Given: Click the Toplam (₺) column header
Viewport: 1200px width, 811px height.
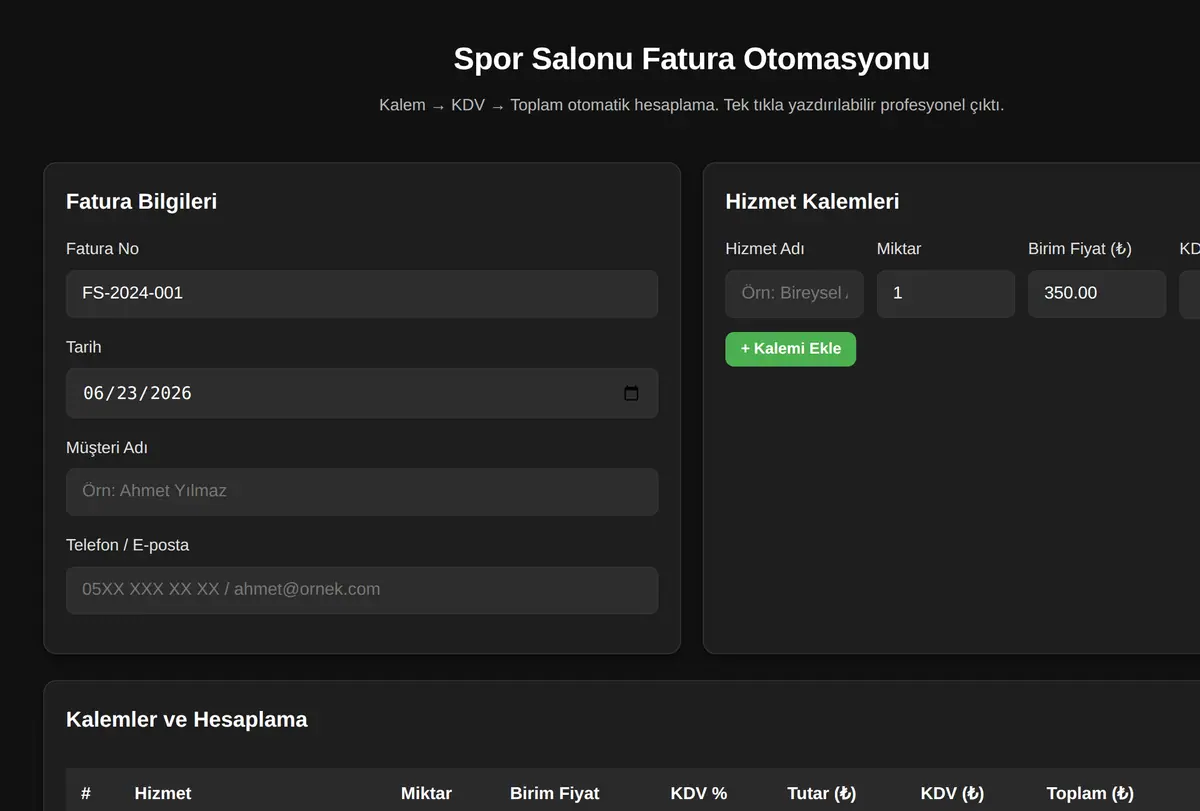Looking at the screenshot, I should pos(1090,793).
